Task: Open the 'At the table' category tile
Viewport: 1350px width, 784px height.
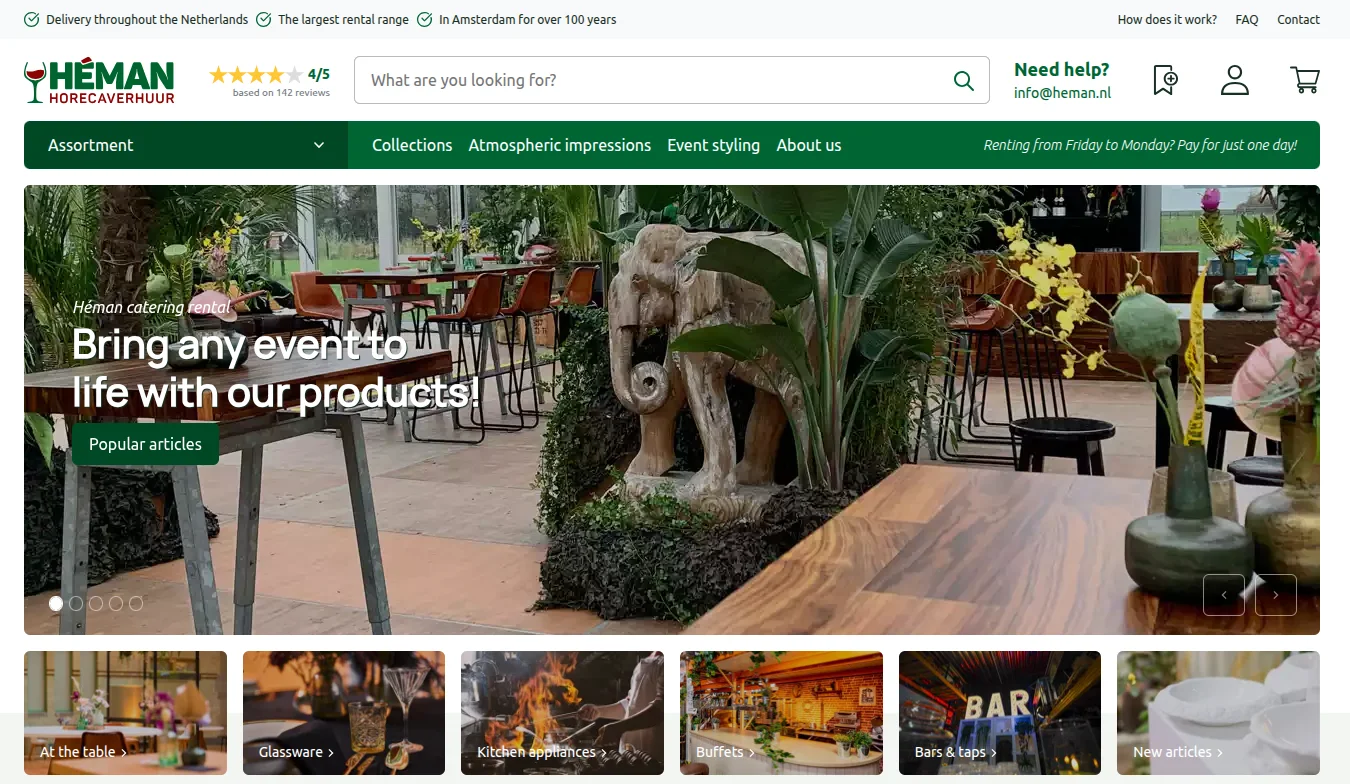Action: point(125,713)
